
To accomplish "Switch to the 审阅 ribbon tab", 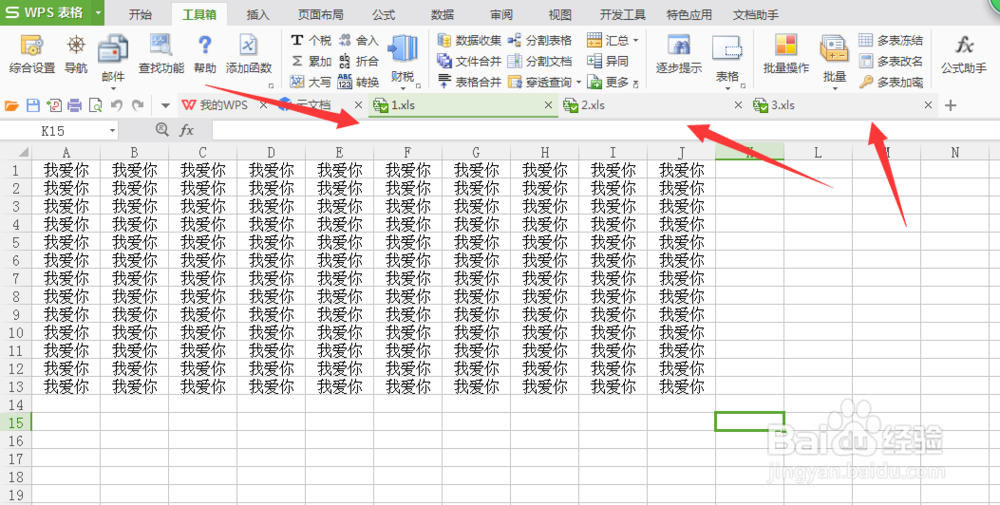I will point(501,14).
